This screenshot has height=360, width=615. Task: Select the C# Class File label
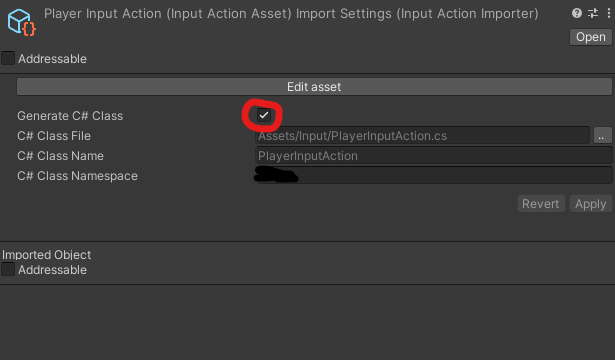click(54, 136)
